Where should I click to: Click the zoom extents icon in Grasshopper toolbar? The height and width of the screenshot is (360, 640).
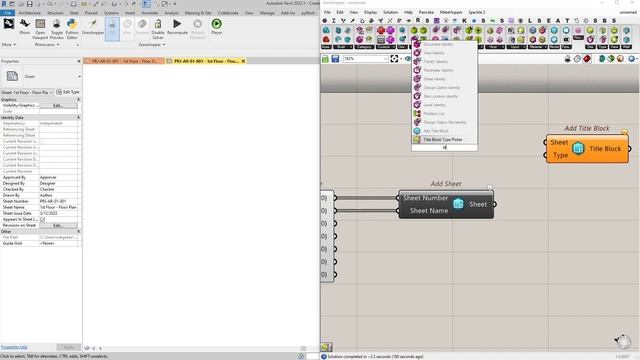(x=394, y=59)
